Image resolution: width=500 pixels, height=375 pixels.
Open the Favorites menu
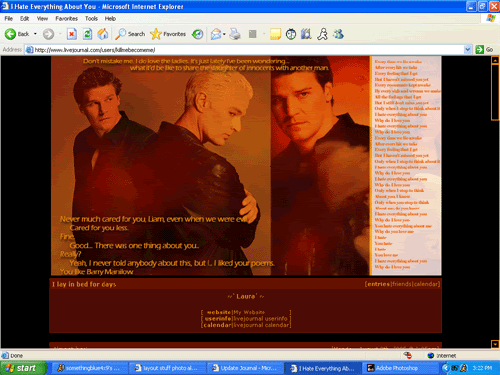click(x=66, y=19)
